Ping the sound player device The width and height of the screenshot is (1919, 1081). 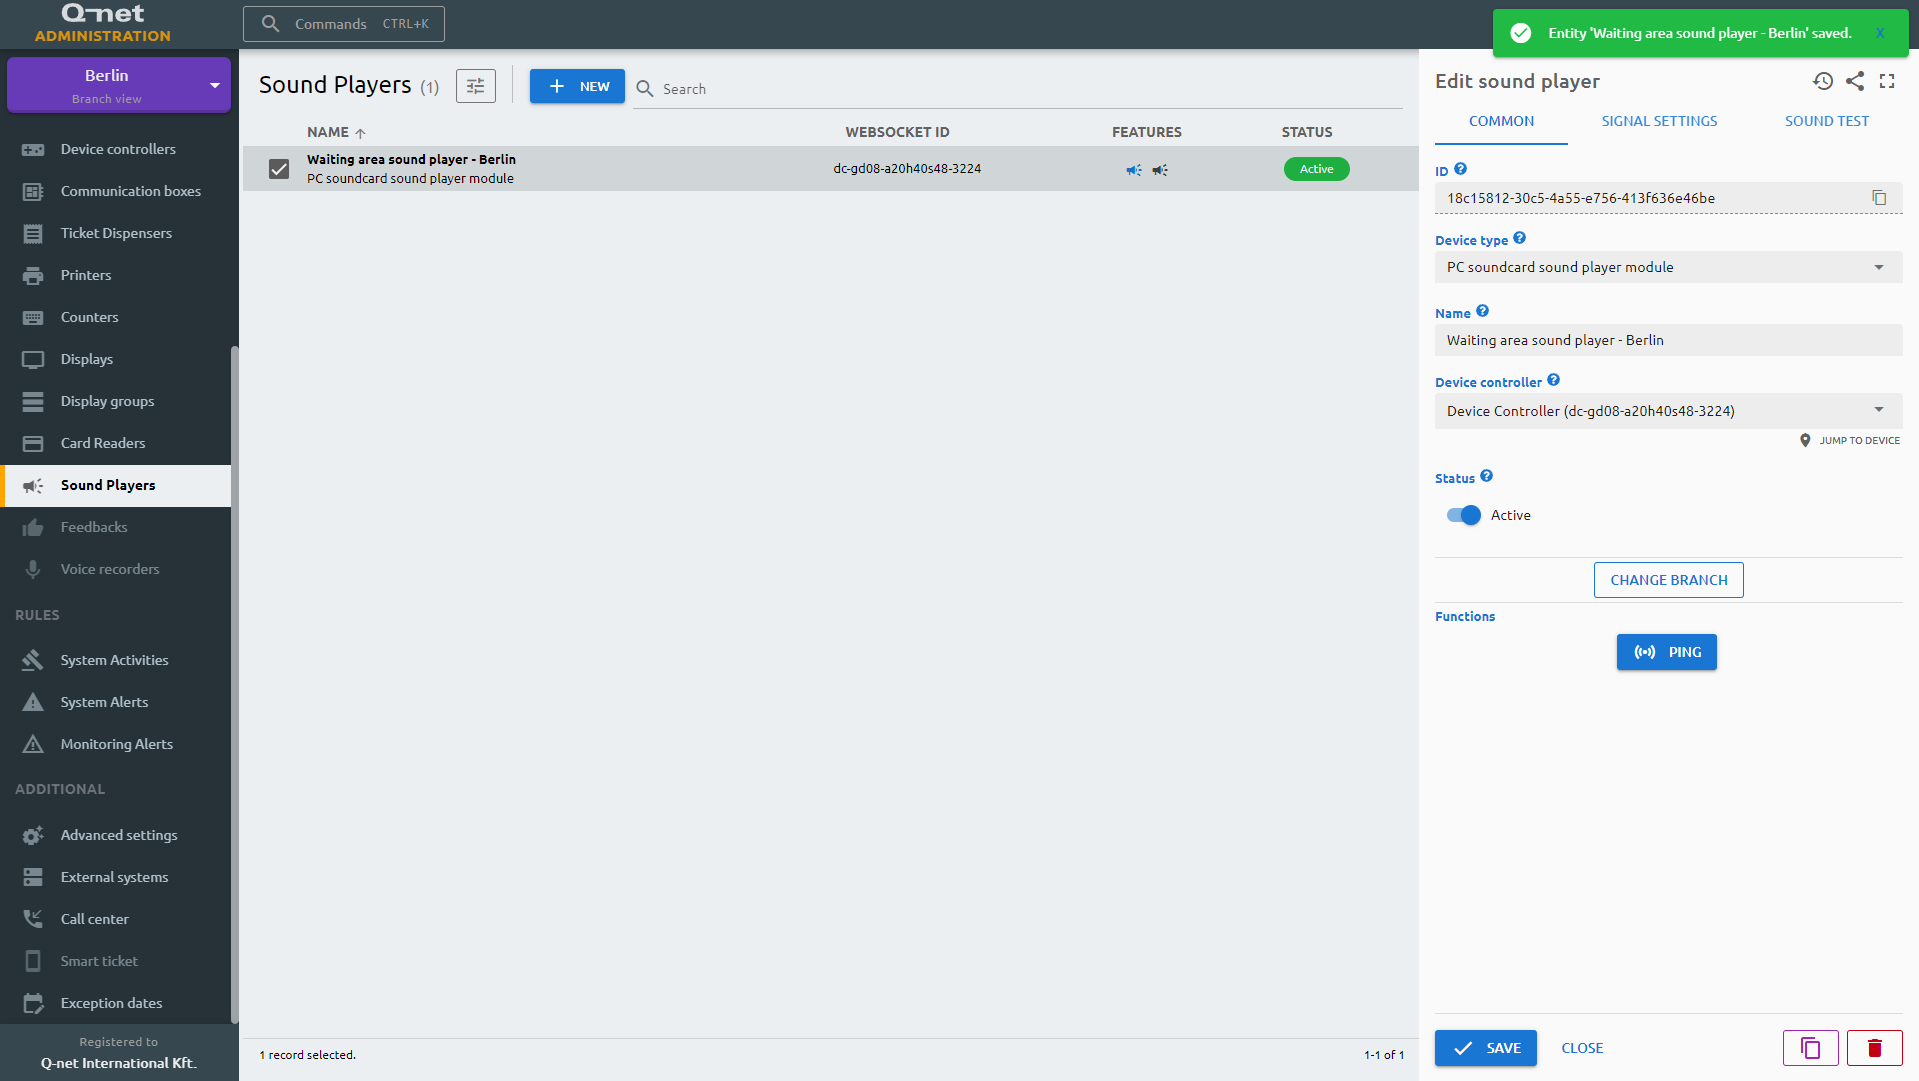(x=1666, y=652)
